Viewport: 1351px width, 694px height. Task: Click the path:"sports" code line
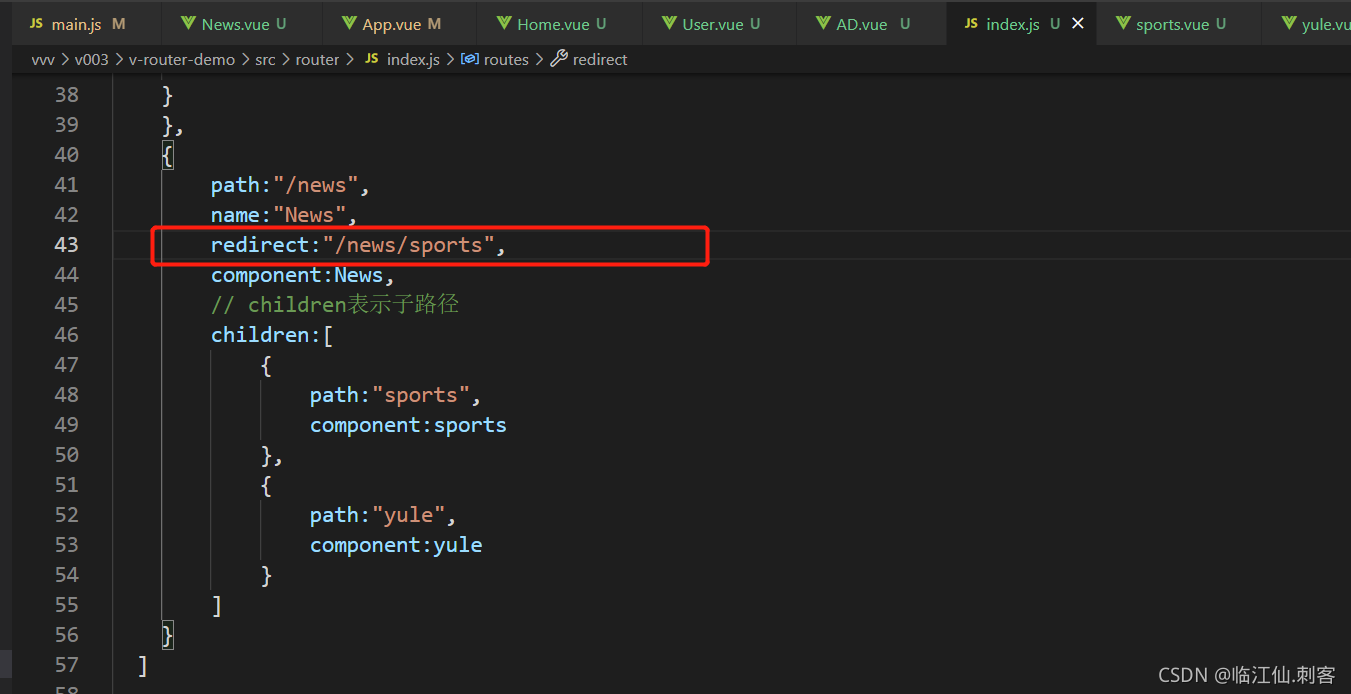point(396,395)
